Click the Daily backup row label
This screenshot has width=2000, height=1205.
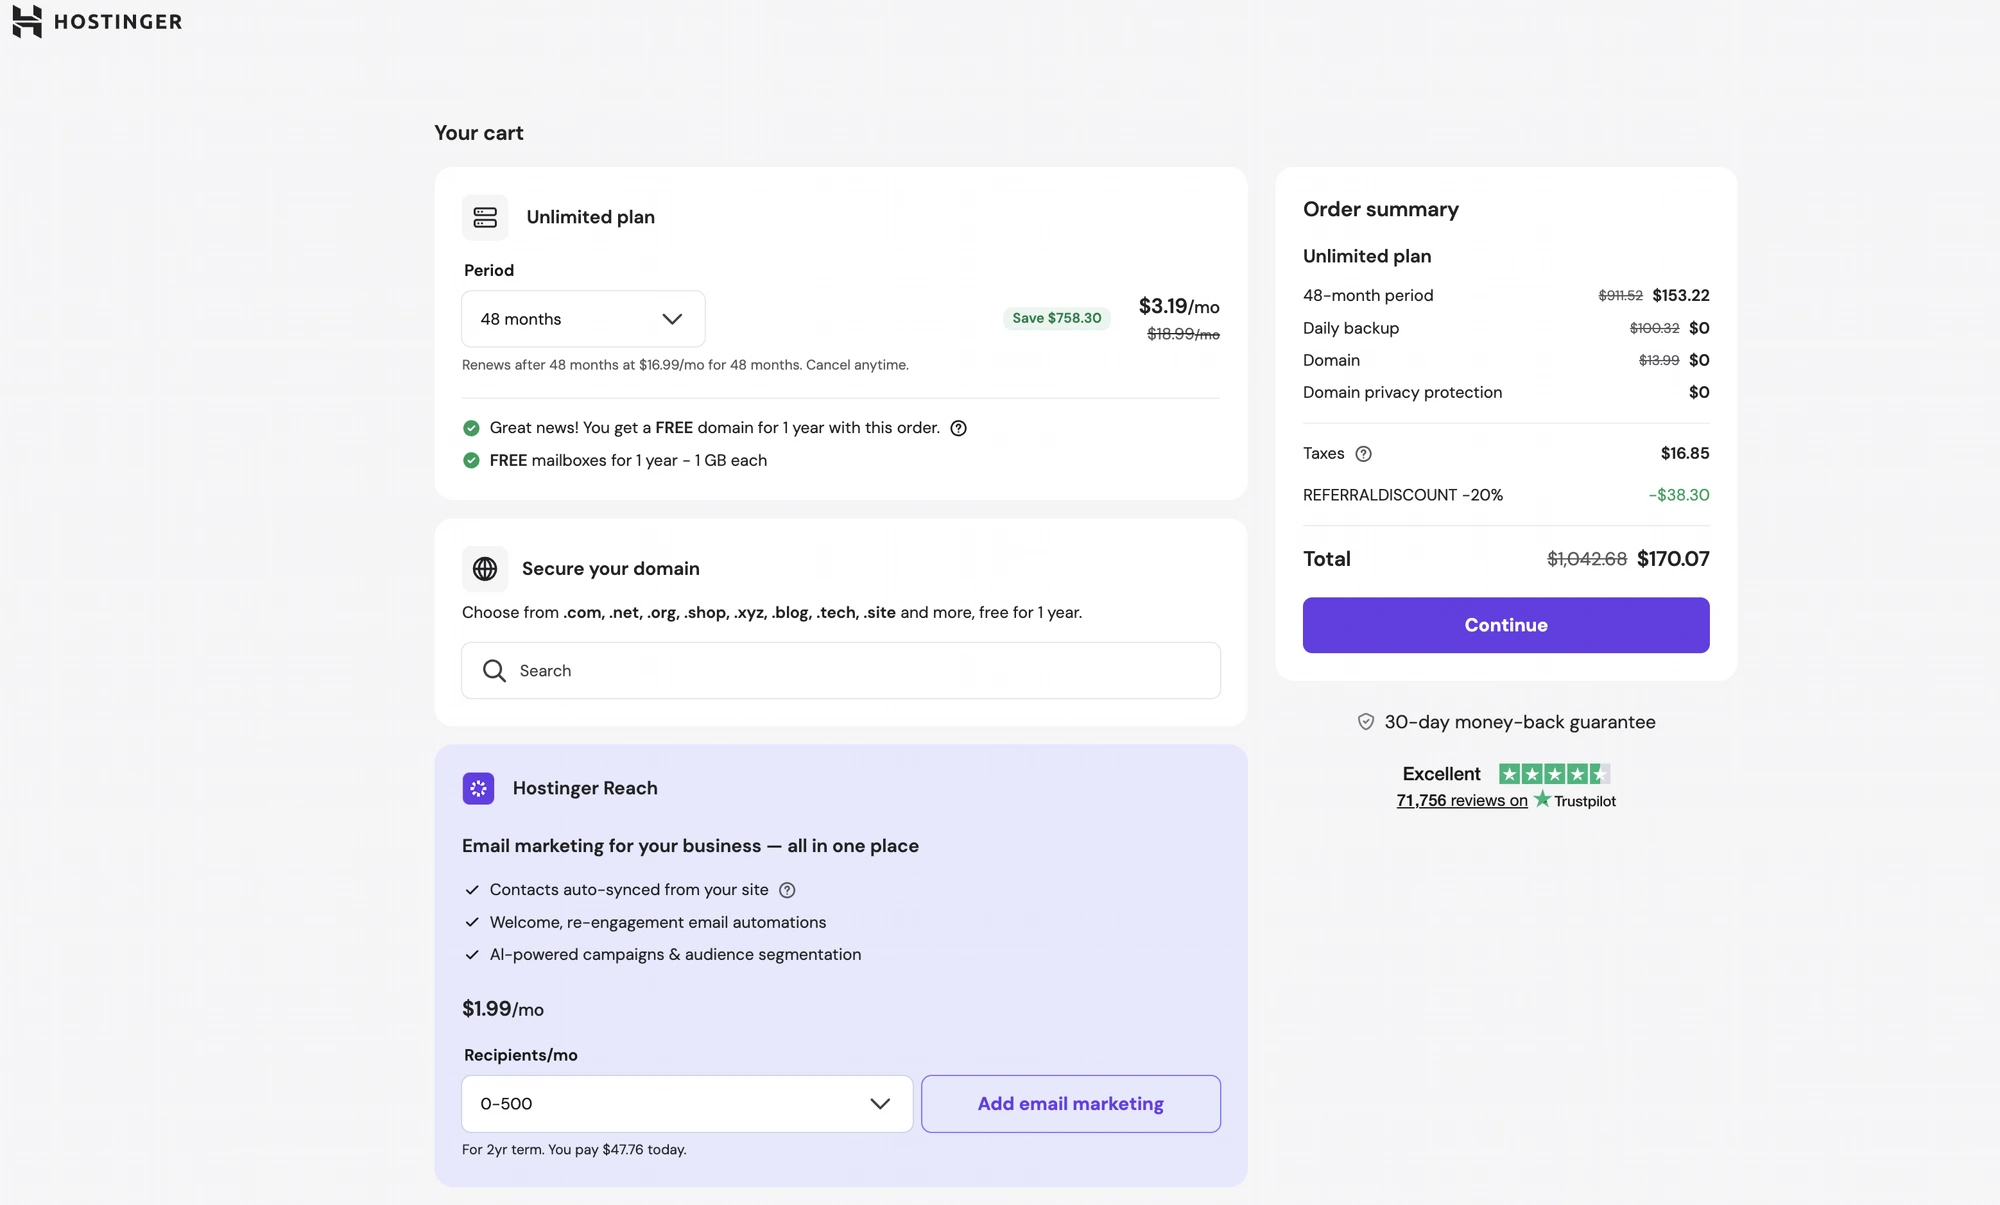[1351, 328]
